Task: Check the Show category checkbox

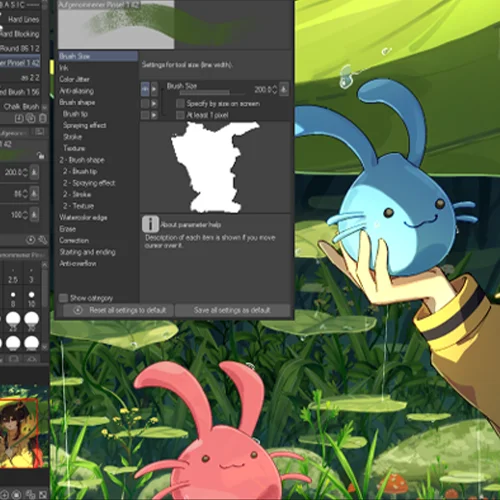Action: point(63,298)
